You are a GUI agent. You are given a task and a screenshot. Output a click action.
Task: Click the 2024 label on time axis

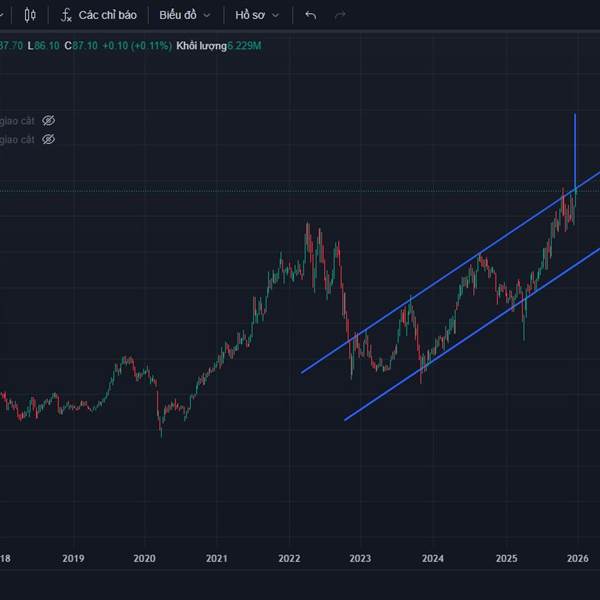pos(433,558)
